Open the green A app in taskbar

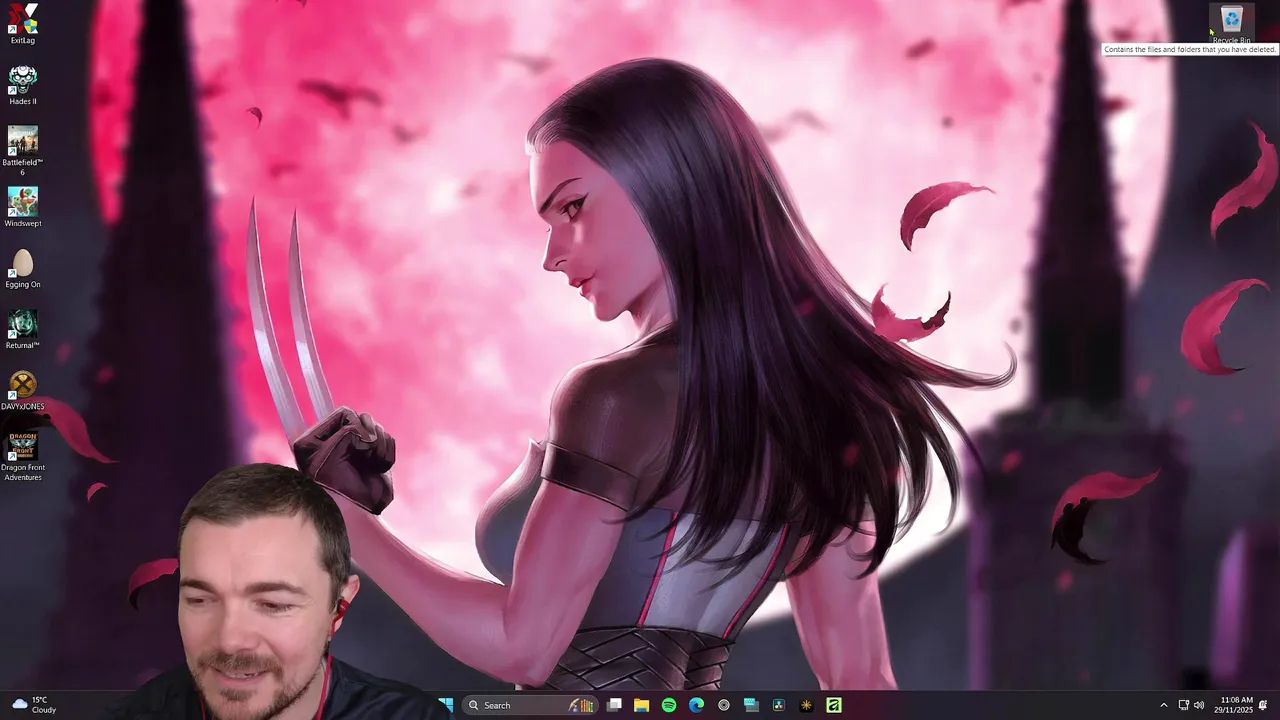coord(834,705)
